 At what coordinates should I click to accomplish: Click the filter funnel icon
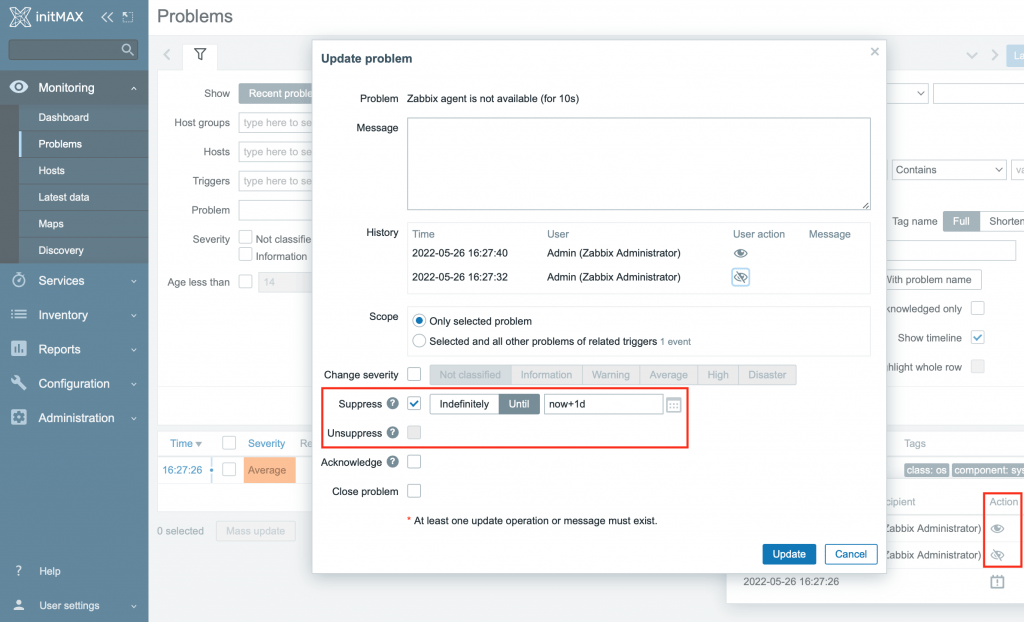200,54
